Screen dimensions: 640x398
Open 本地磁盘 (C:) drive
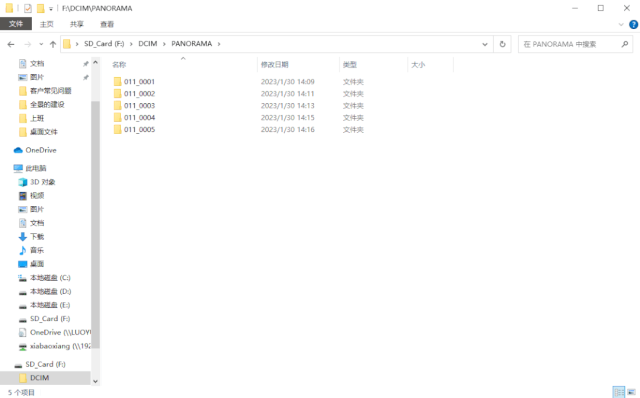pos(50,278)
